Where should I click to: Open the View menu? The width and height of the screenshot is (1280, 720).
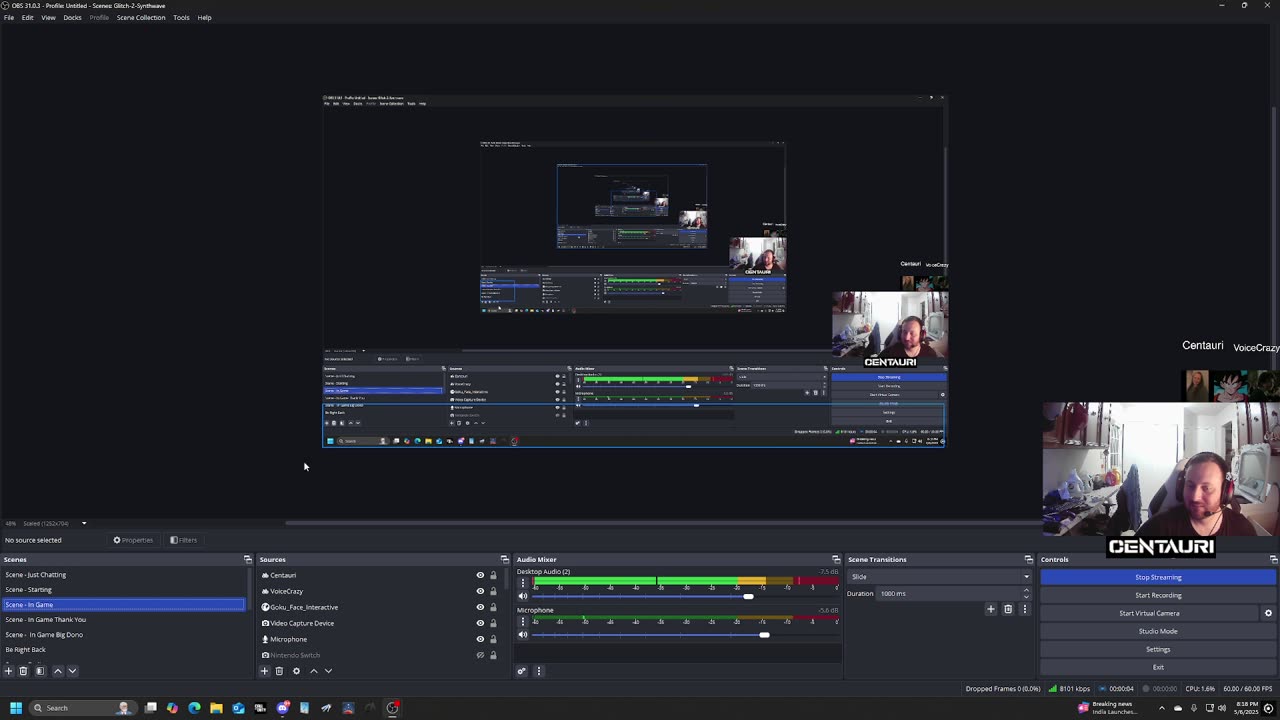48,18
